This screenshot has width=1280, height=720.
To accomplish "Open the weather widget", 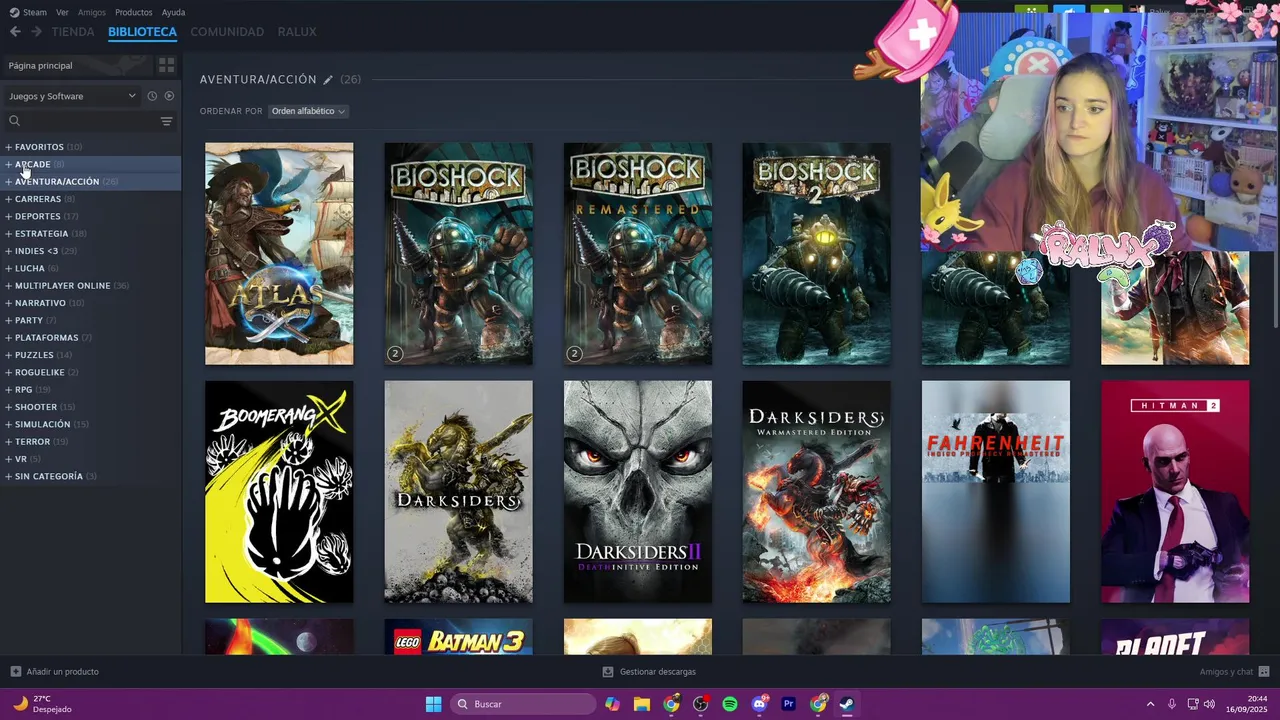I will (x=42, y=704).
